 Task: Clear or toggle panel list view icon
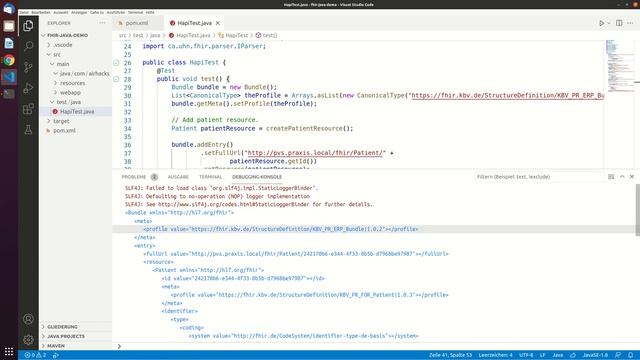[x=611, y=177]
